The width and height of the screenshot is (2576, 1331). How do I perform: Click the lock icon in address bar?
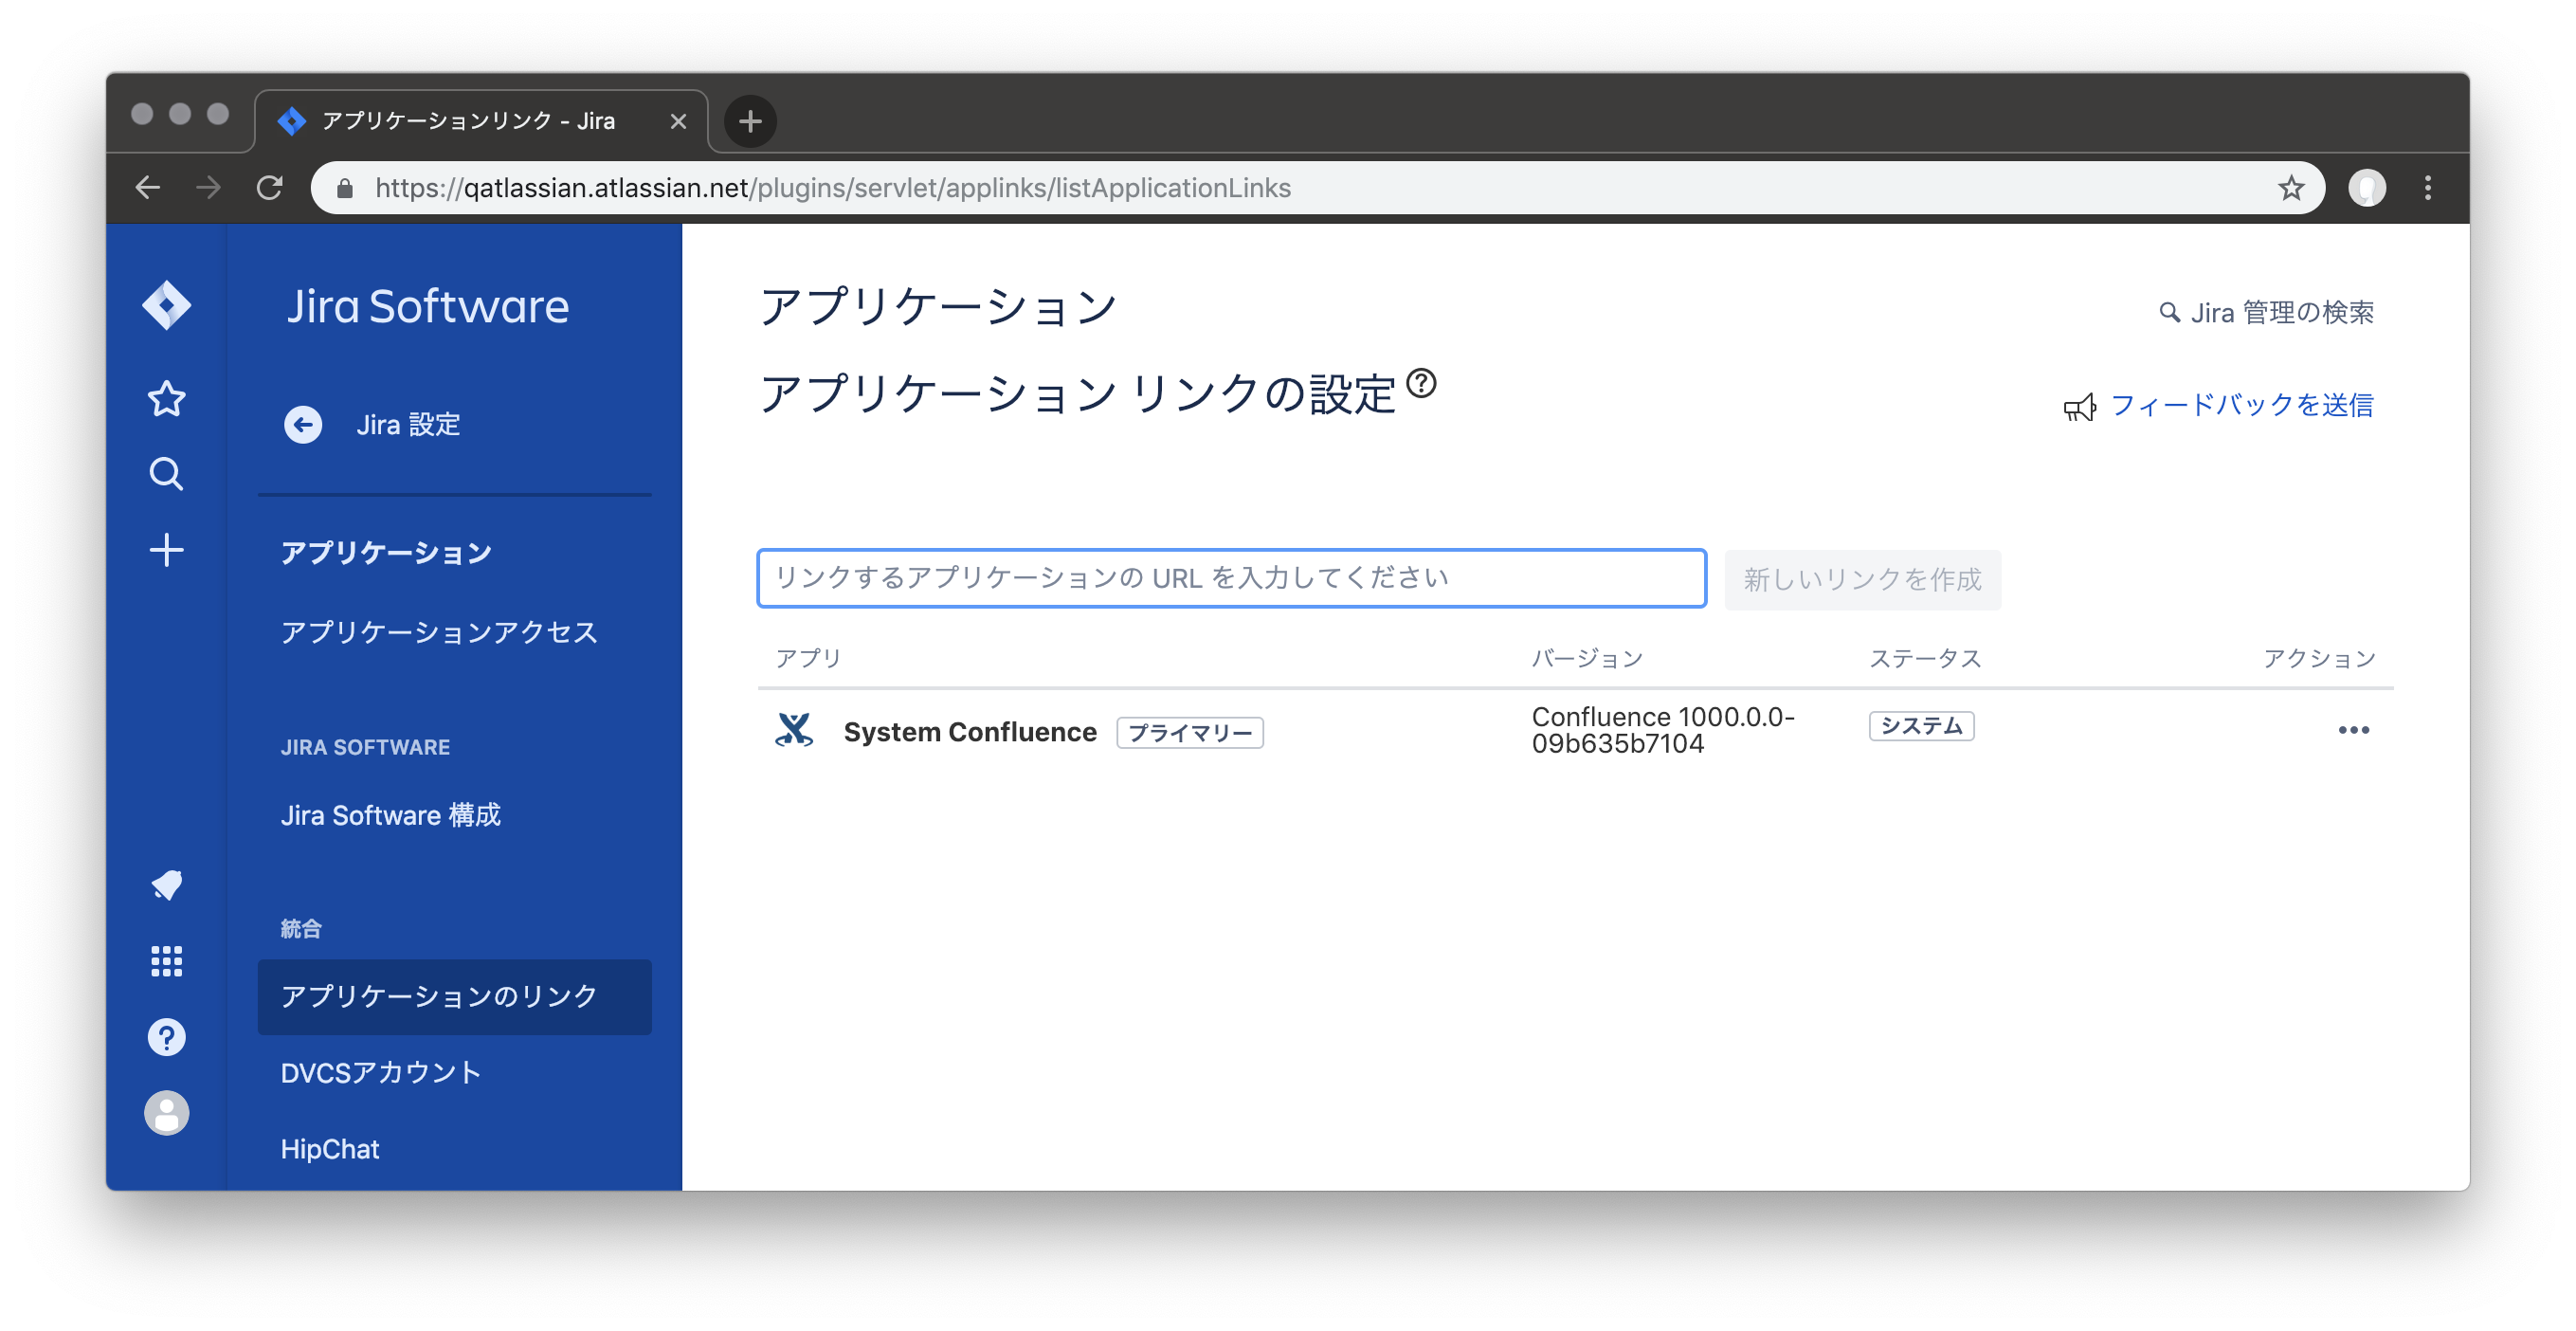345,188
